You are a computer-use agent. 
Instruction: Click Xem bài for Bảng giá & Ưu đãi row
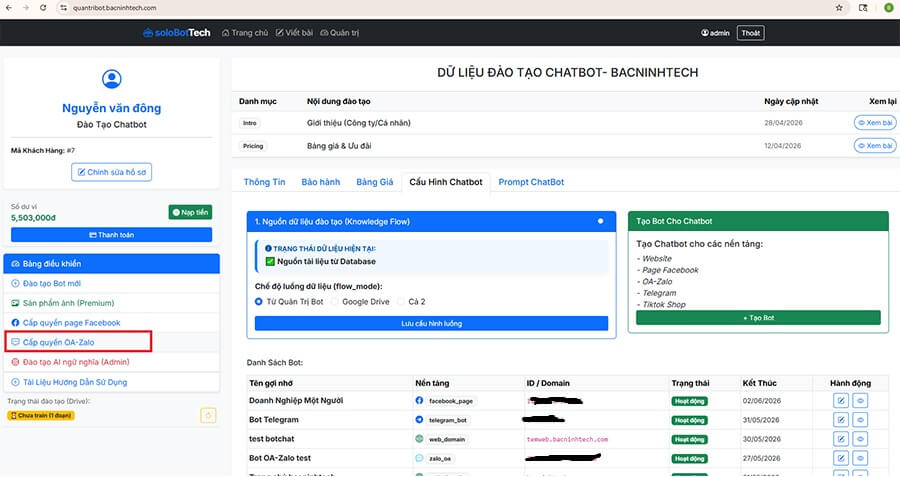tap(875, 146)
